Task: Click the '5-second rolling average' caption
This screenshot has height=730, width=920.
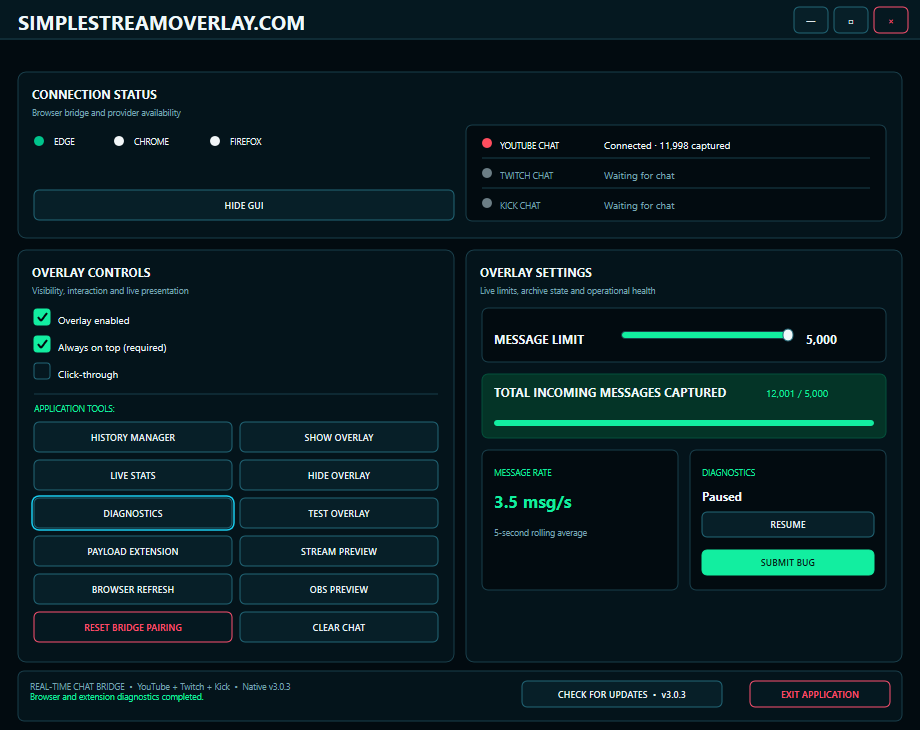Action: coord(540,533)
